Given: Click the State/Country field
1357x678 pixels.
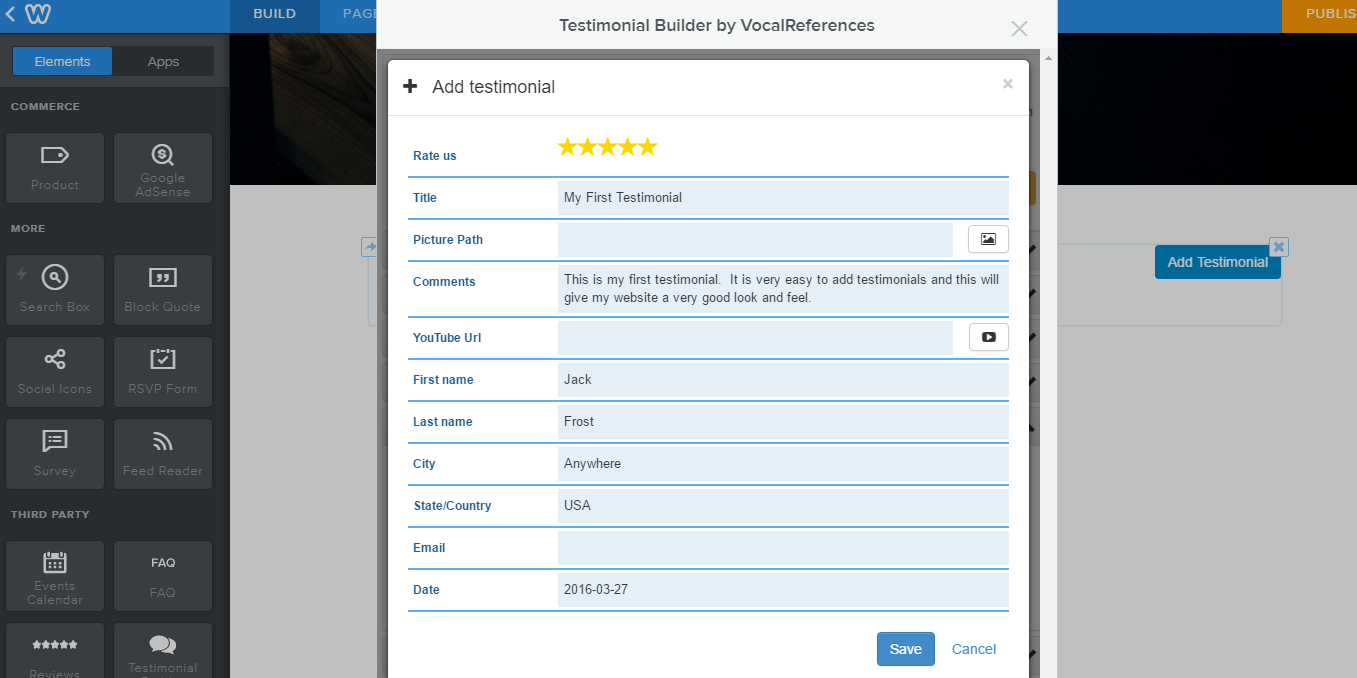Looking at the screenshot, I should (x=783, y=505).
